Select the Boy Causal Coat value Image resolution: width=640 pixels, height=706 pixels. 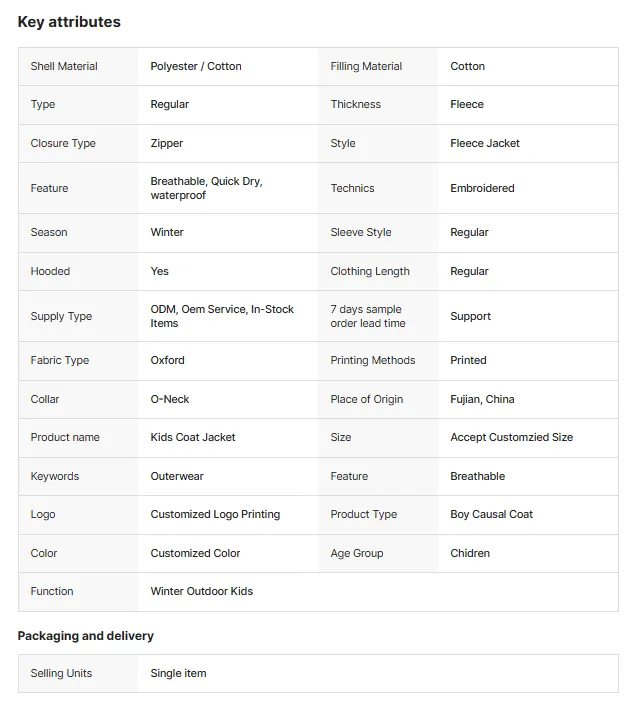coord(491,514)
